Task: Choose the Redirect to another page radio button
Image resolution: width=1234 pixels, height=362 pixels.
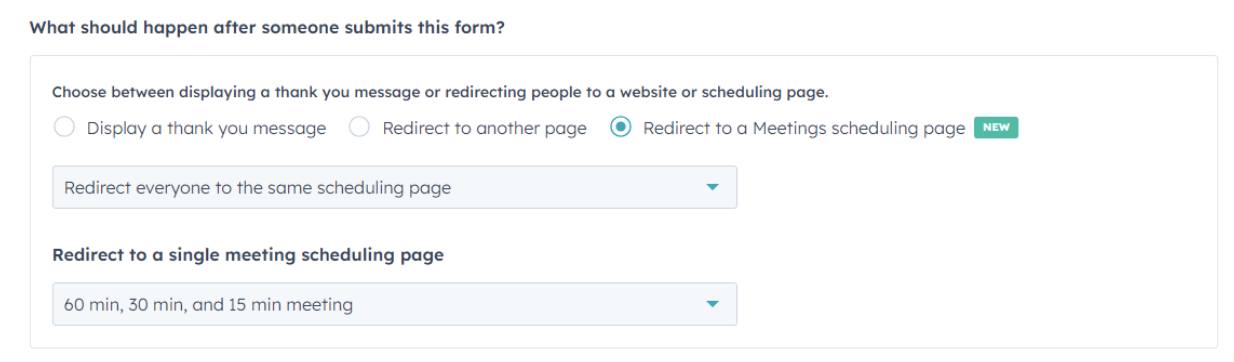Action: [x=360, y=128]
